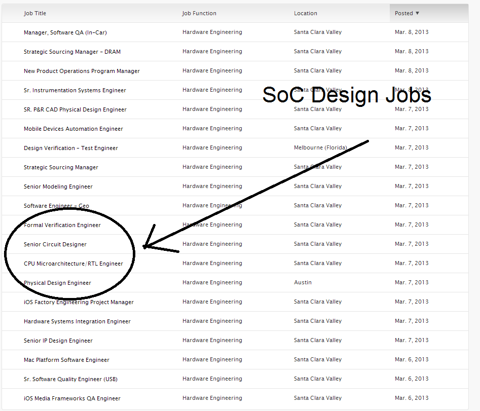Select Sr. Instrumentation Systems Engineer job

pyautogui.click(x=75, y=90)
